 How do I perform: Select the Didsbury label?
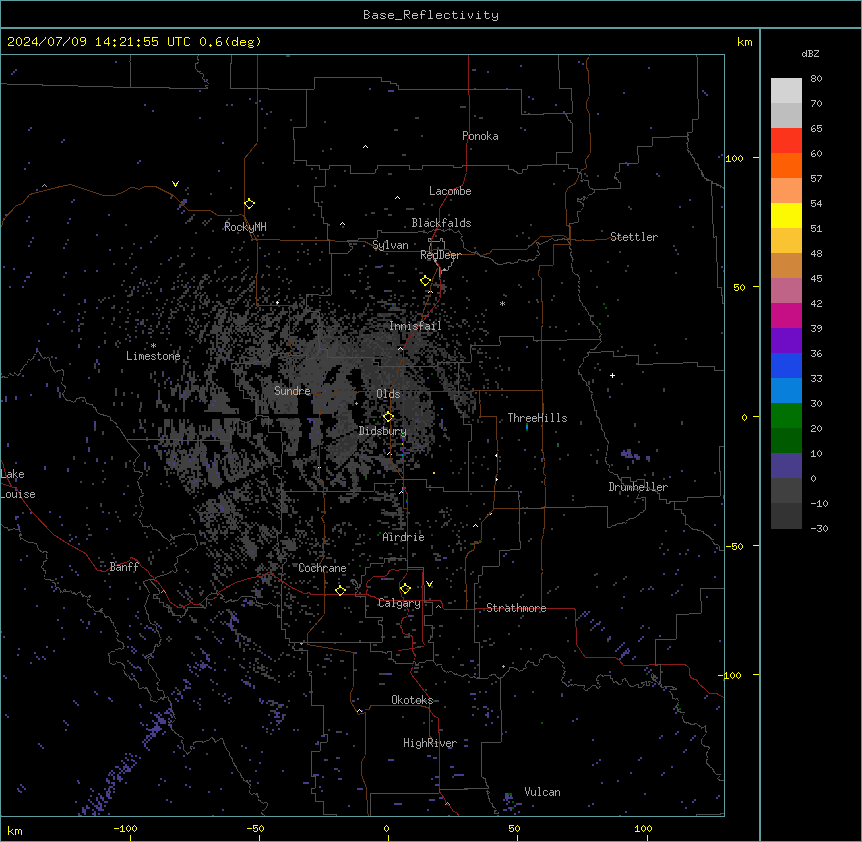[x=383, y=431]
